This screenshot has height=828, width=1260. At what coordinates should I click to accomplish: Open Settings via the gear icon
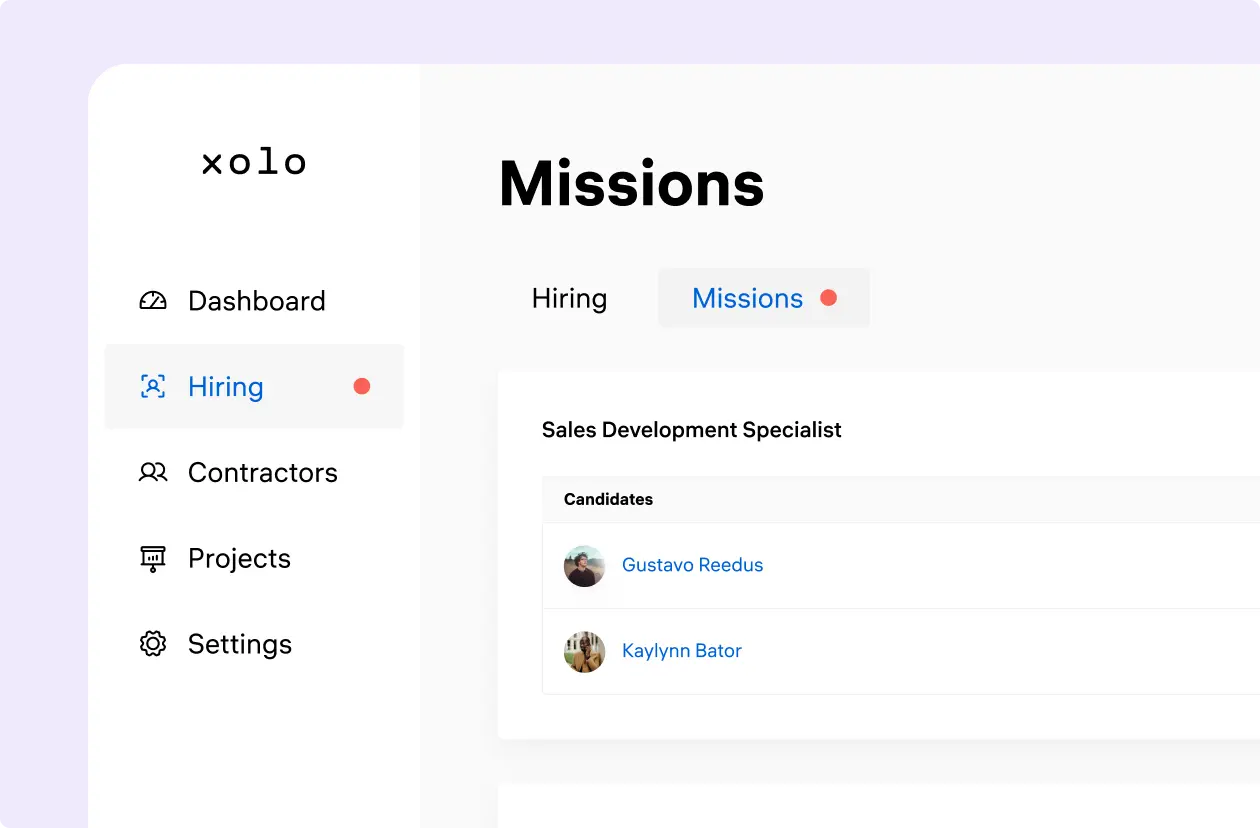pos(152,644)
